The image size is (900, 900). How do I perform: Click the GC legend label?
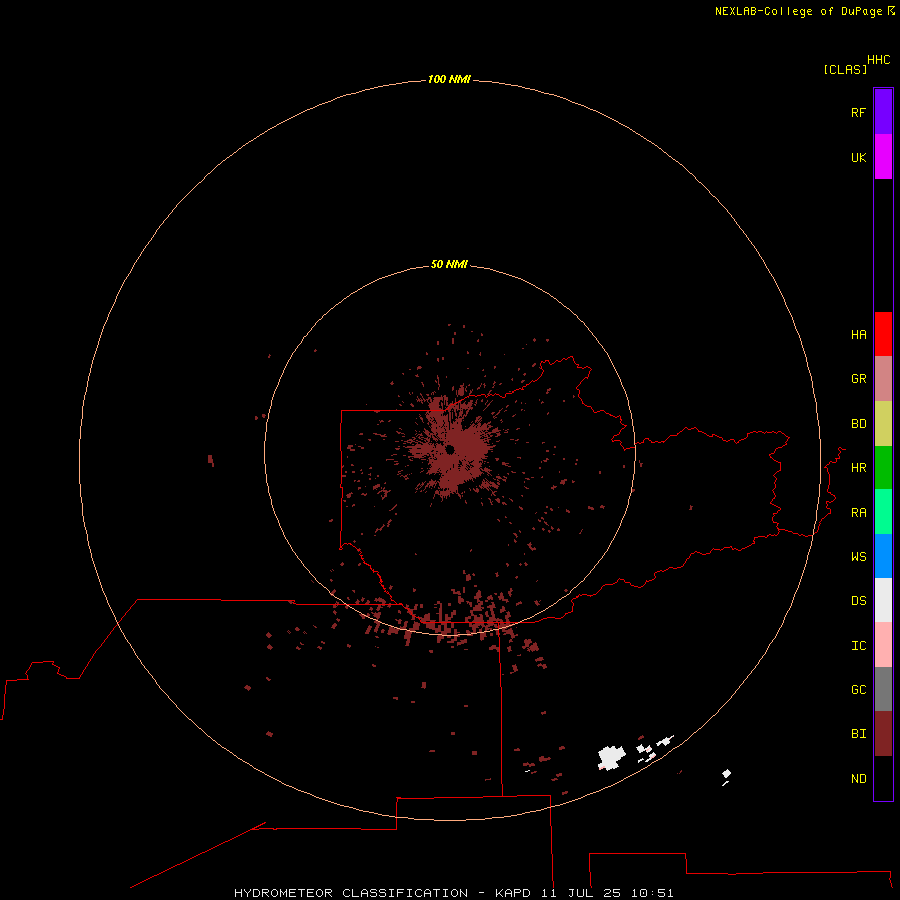click(x=858, y=689)
